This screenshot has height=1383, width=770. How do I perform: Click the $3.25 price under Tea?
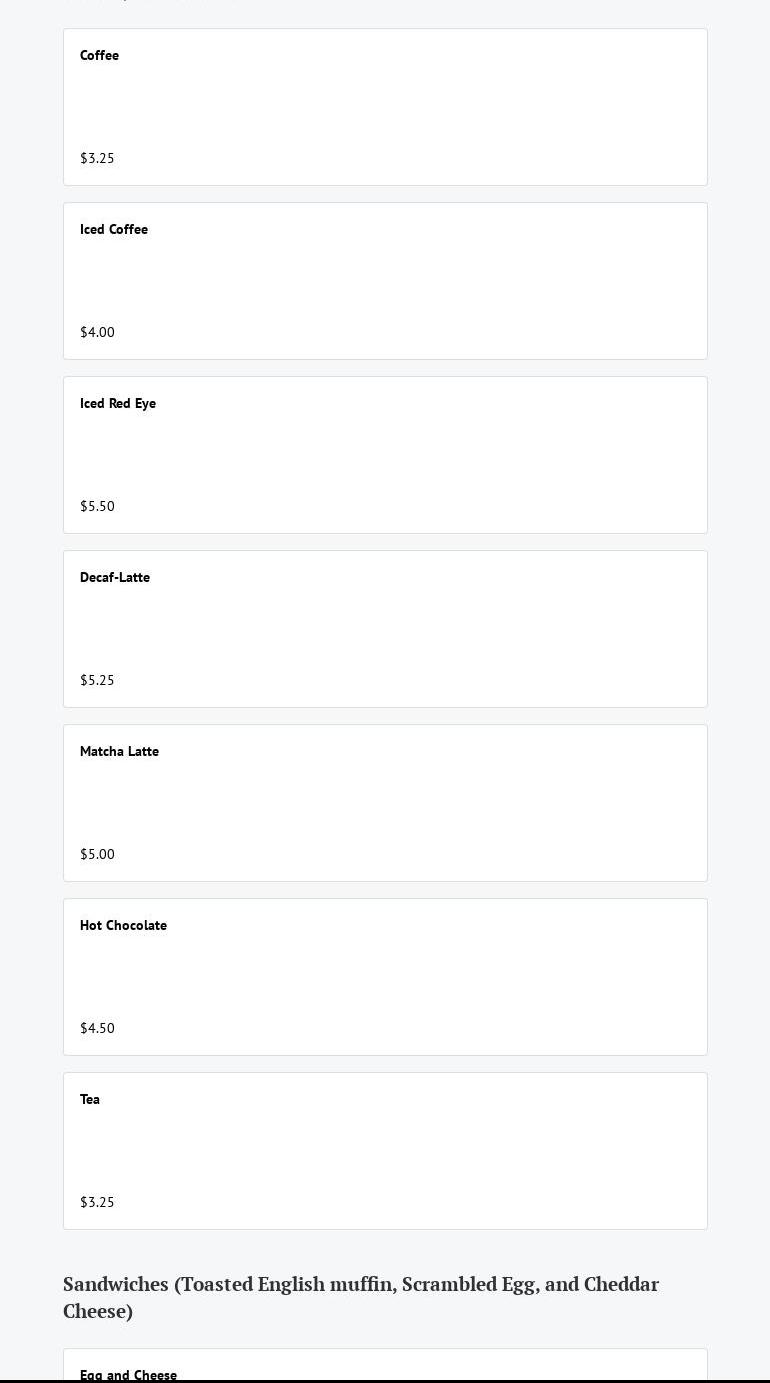tap(97, 1203)
